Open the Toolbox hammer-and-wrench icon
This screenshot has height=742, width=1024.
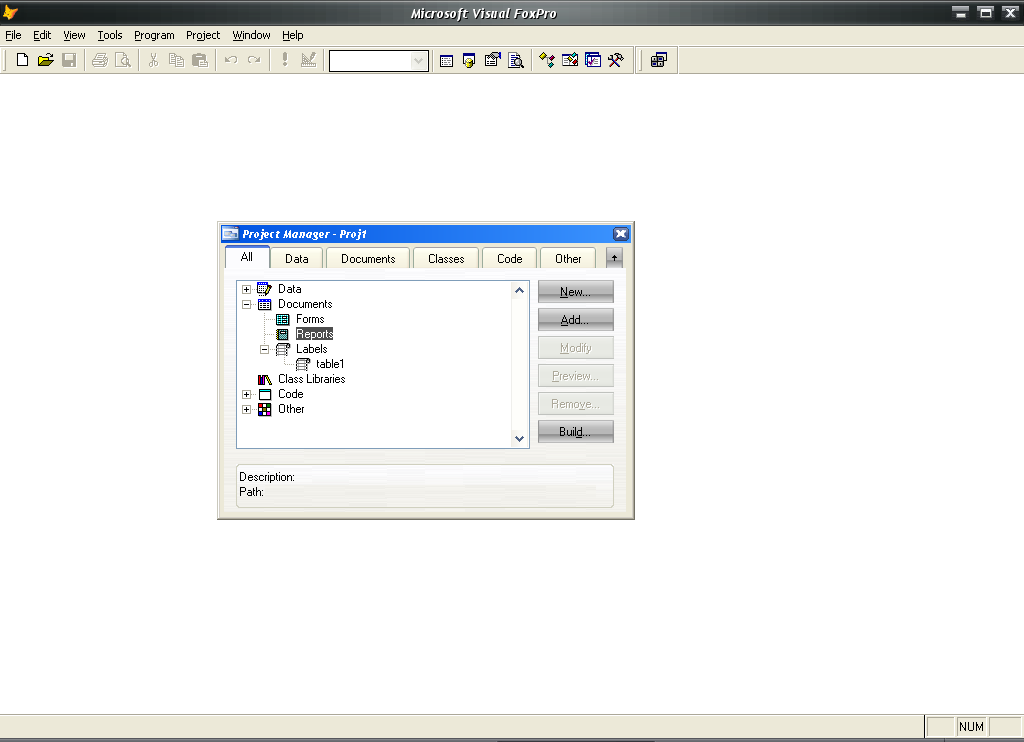click(x=616, y=61)
